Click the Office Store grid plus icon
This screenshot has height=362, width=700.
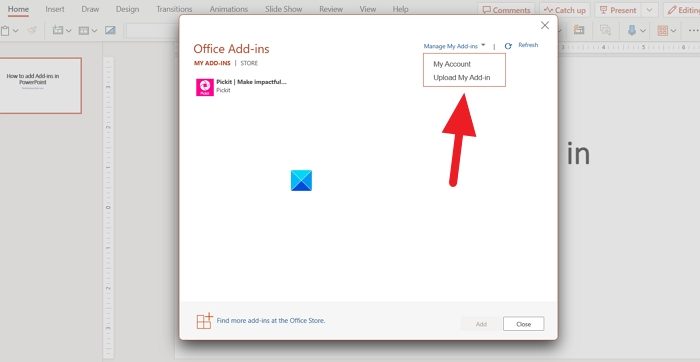click(204, 320)
